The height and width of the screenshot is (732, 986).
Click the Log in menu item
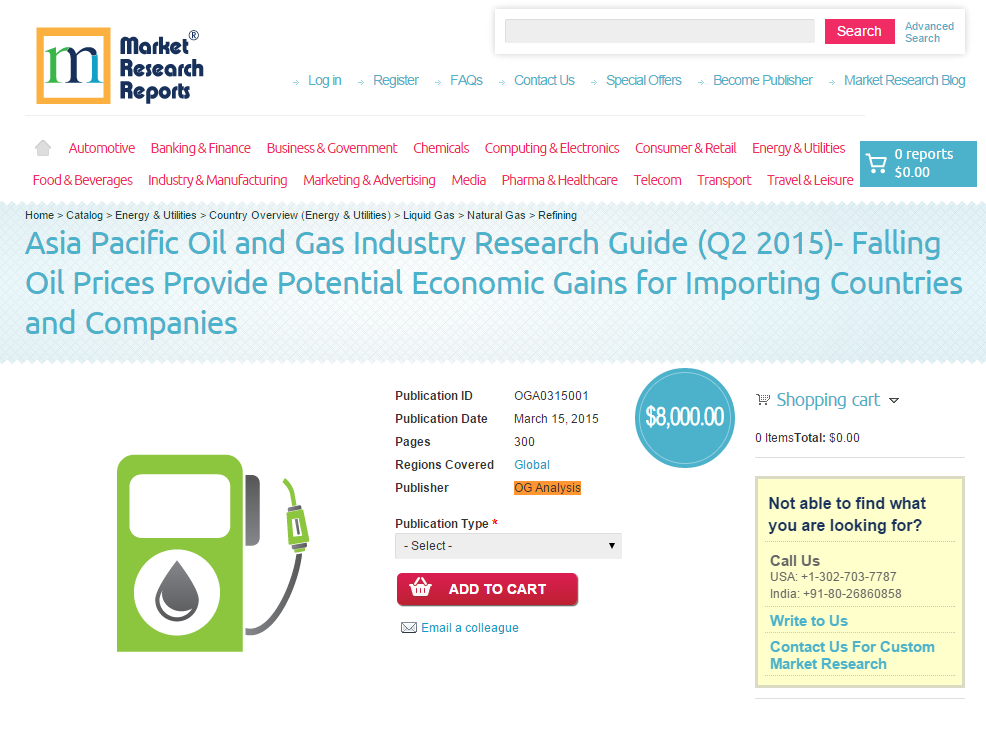pyautogui.click(x=324, y=80)
